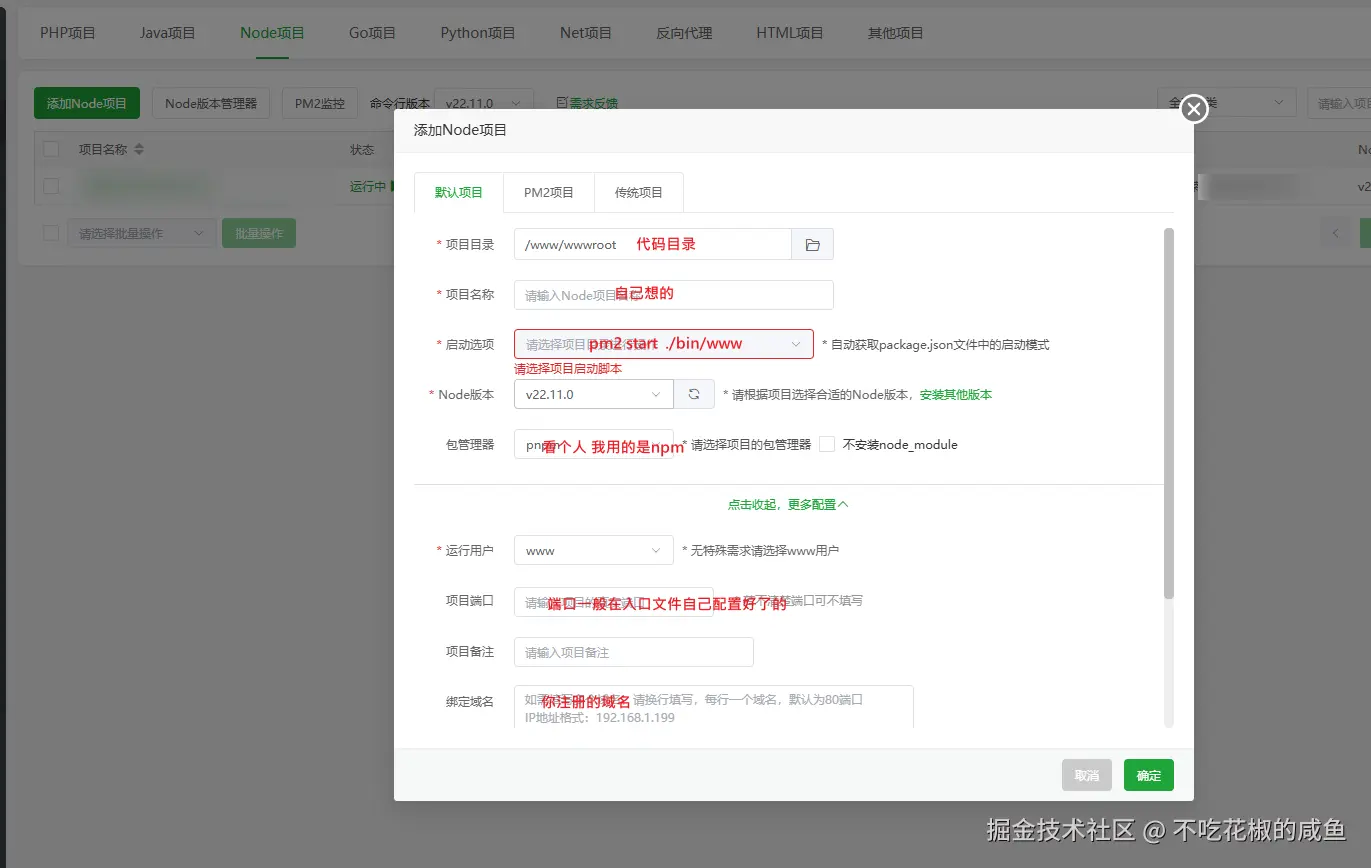
Task: Open the 命令行版本 v22.11.0 dropdown
Action: point(484,103)
